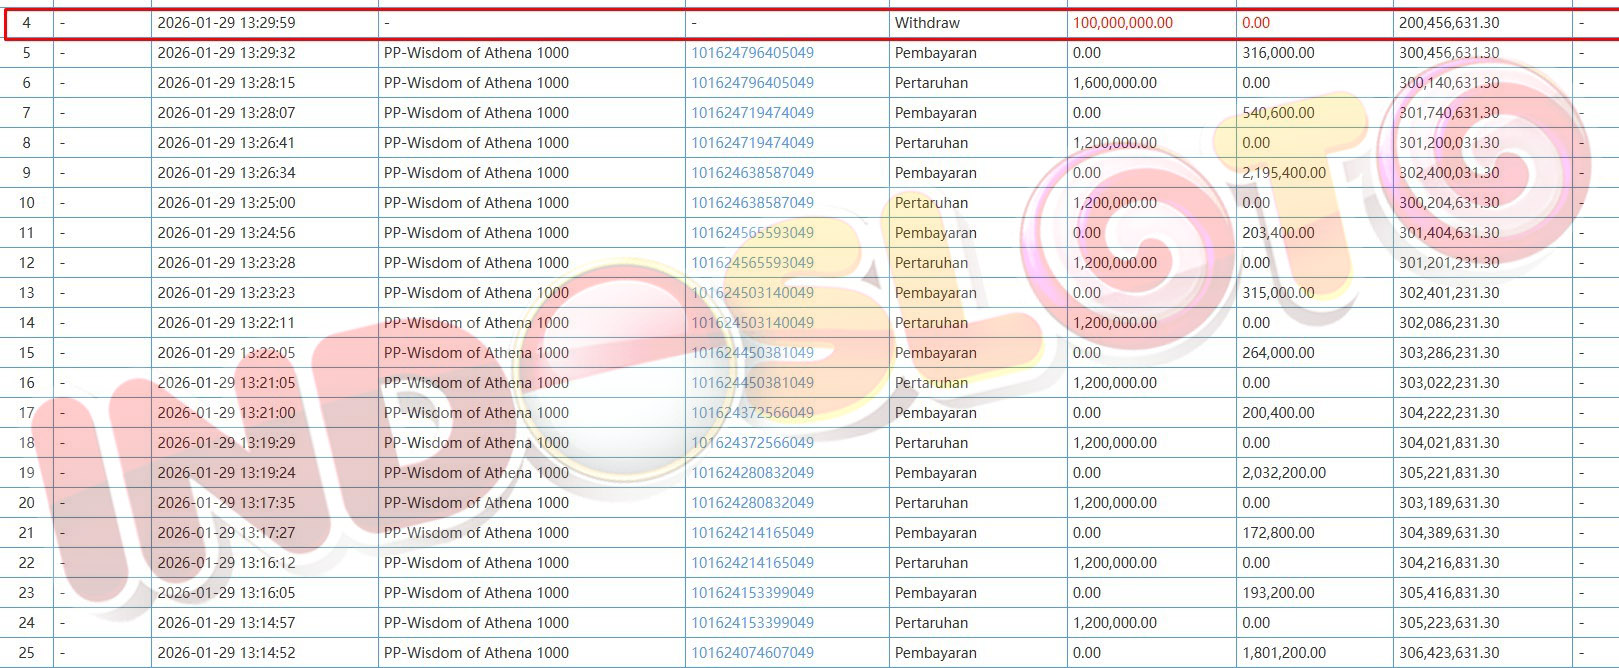This screenshot has width=1619, height=668.
Task: Open transaction link 101624450381049 in row 16
Action: pyautogui.click(x=752, y=383)
